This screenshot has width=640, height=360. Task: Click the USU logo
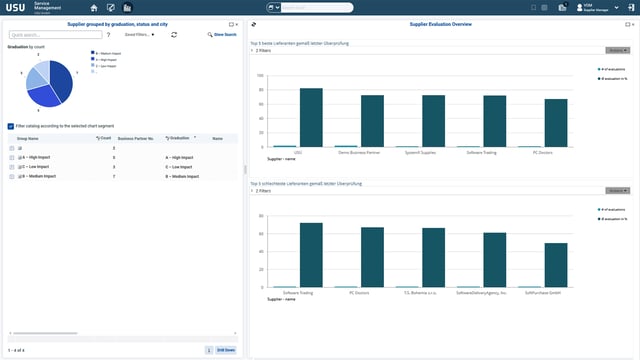tap(15, 7)
